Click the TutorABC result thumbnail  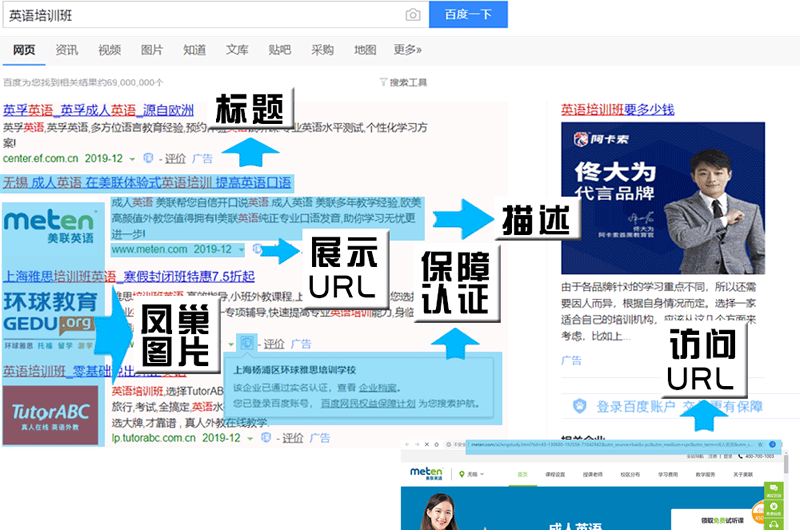coord(51,415)
